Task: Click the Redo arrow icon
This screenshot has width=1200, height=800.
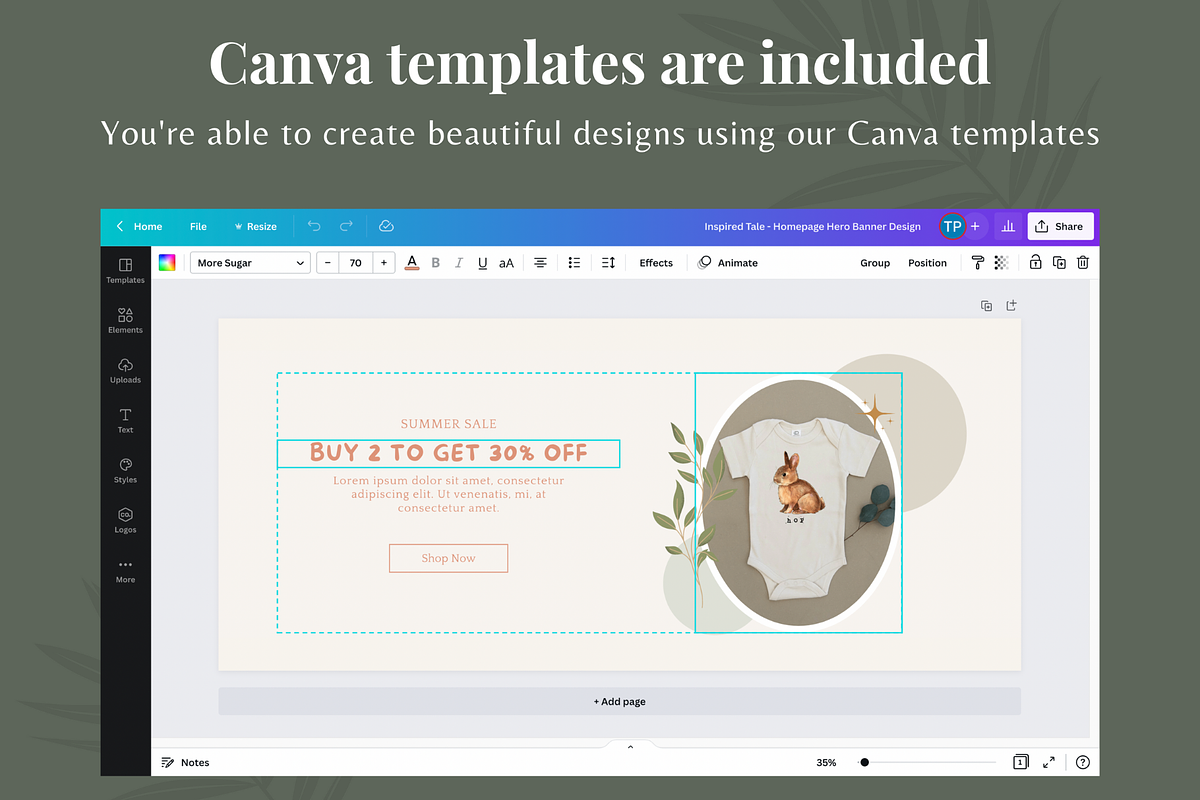Action: pos(346,226)
